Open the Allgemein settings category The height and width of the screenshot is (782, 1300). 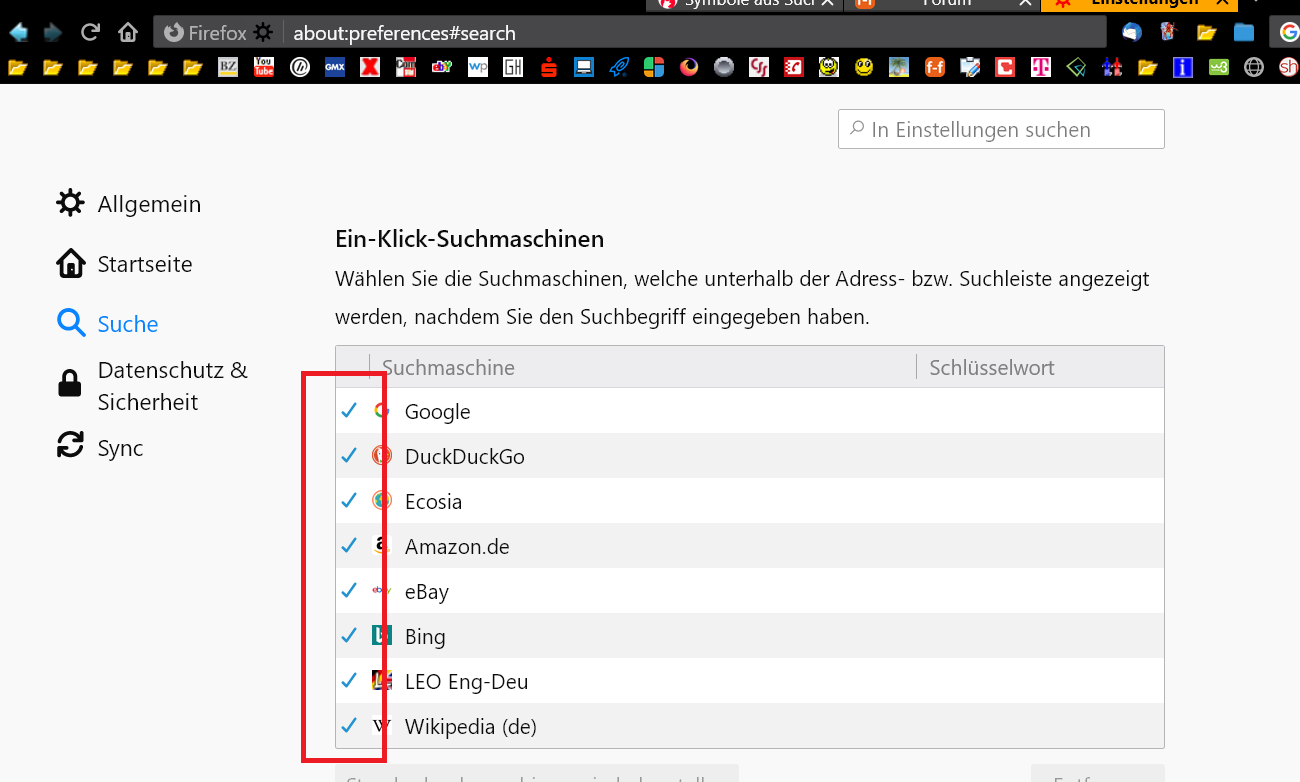(x=129, y=204)
